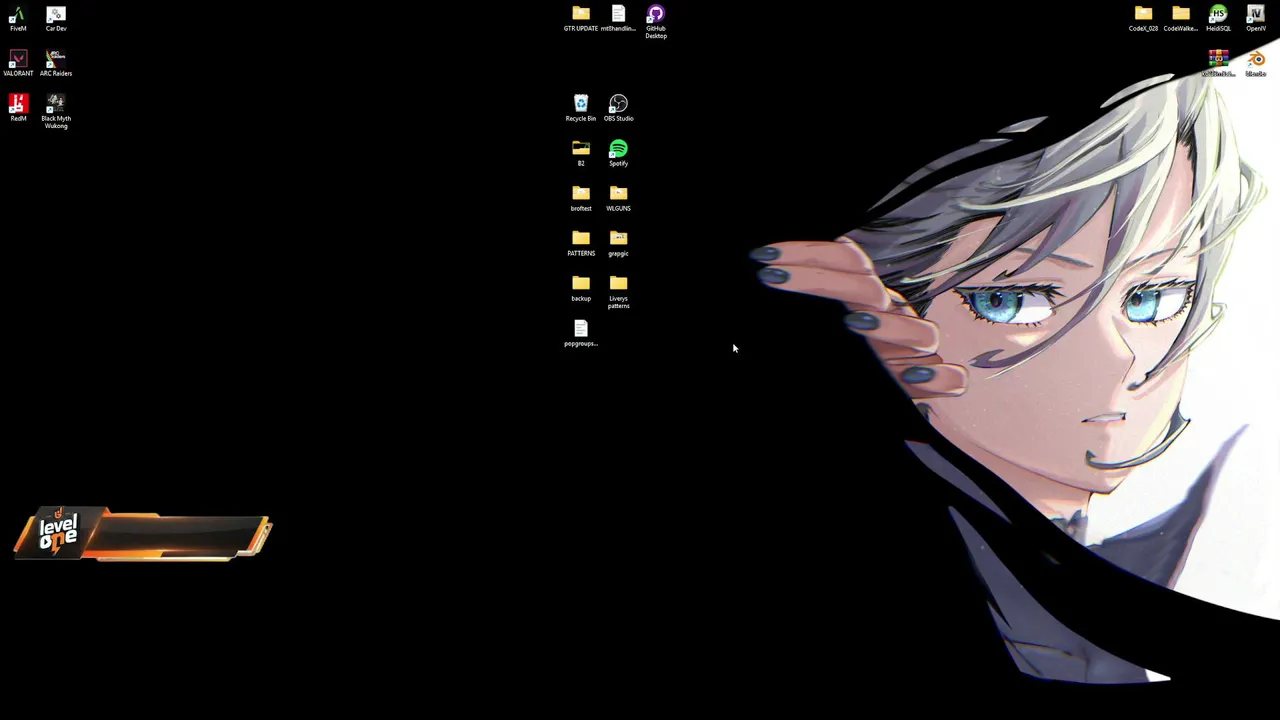Click the CodeWalker folder icon
This screenshot has width=1280, height=720.
point(1181,19)
